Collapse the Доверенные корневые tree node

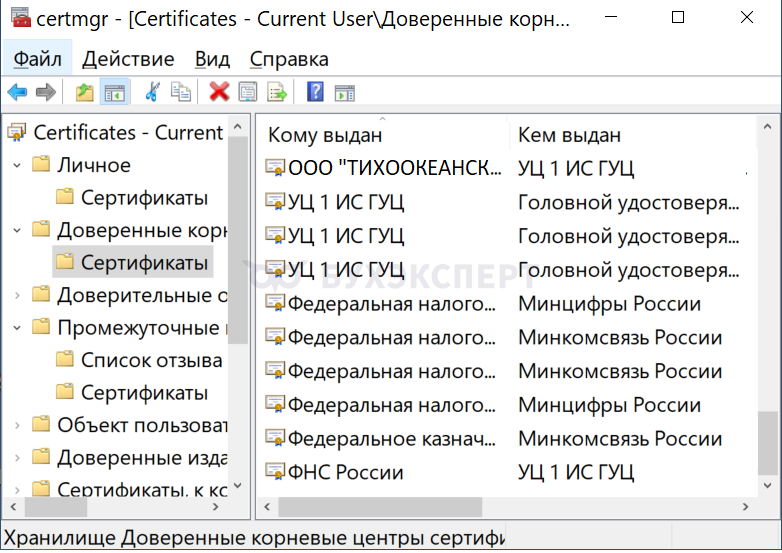pos(17,230)
